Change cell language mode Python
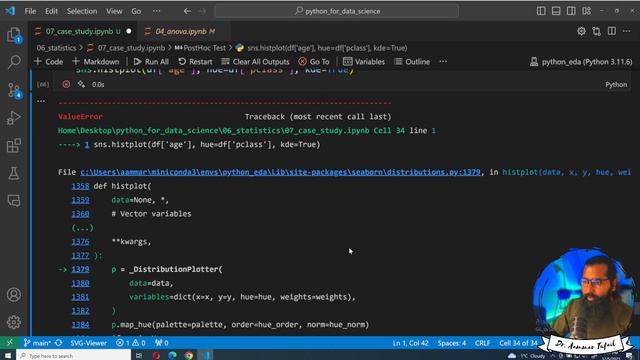The image size is (640, 360). click(616, 84)
